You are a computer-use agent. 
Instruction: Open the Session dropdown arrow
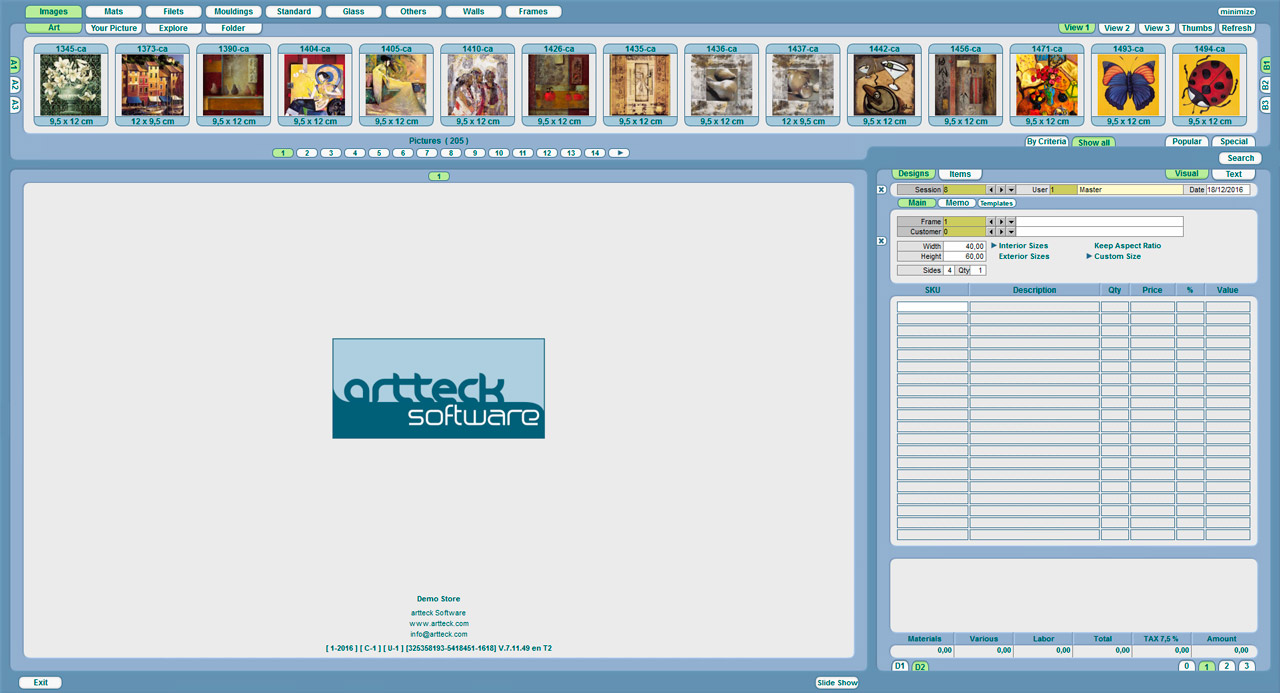[1011, 189]
